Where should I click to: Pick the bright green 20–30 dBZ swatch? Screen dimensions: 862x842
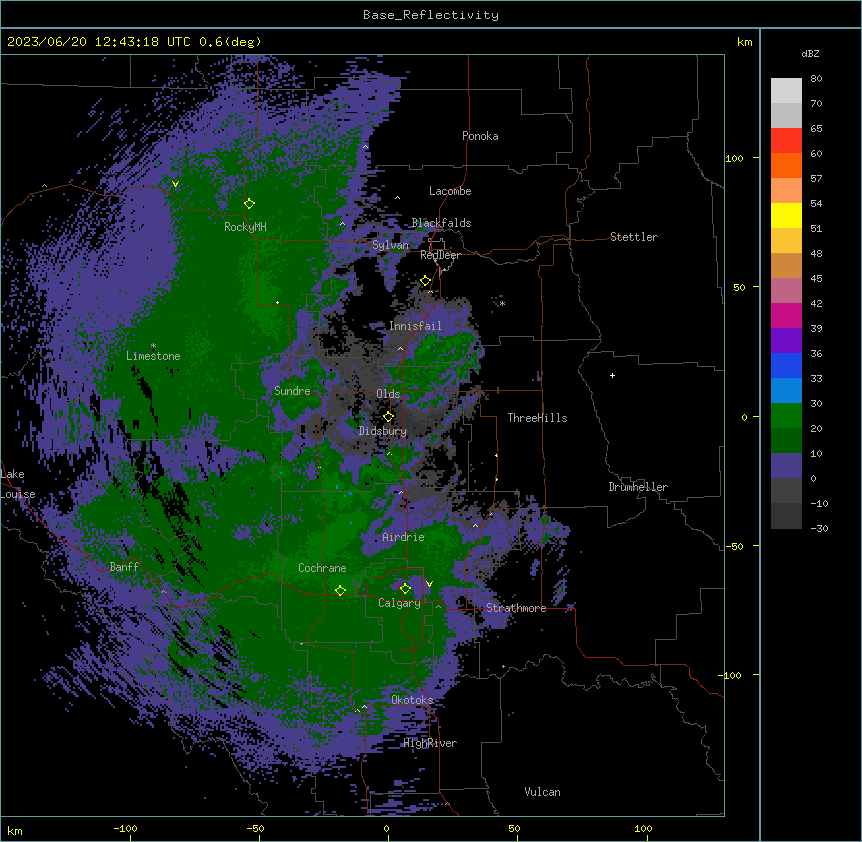786,416
